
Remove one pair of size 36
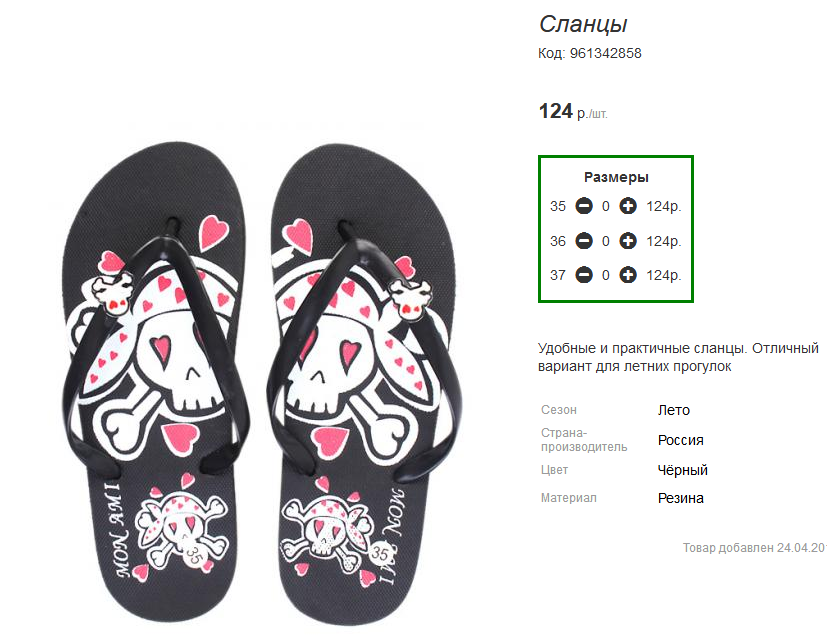tap(584, 241)
